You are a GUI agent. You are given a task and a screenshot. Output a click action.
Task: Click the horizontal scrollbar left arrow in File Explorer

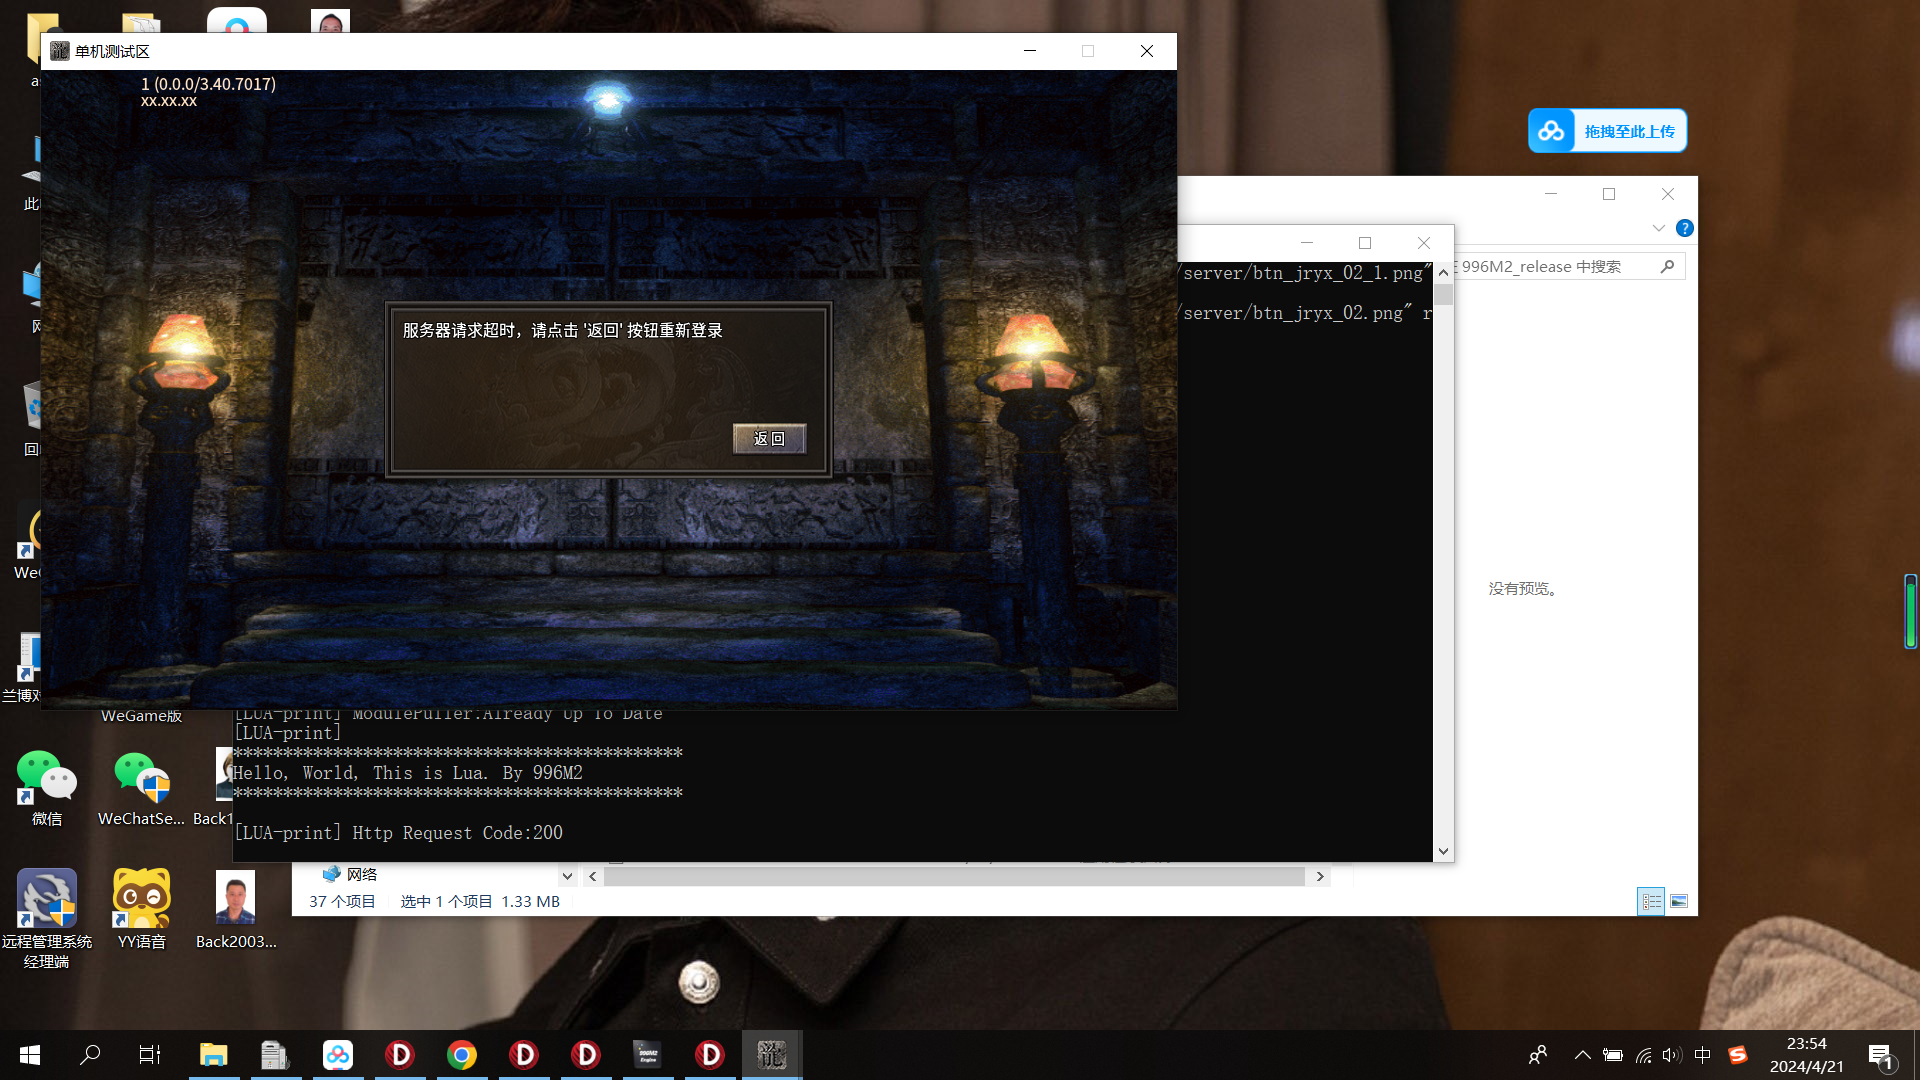pos(593,876)
